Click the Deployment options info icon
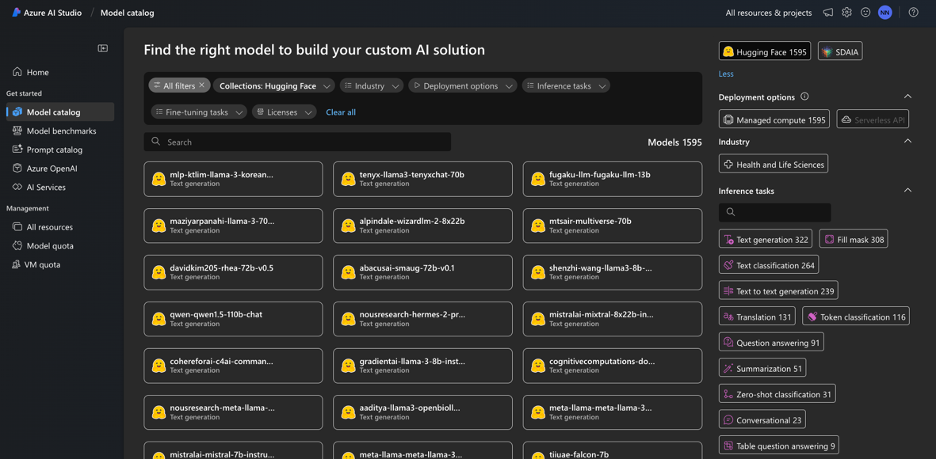This screenshot has height=460, width=936. click(x=804, y=97)
